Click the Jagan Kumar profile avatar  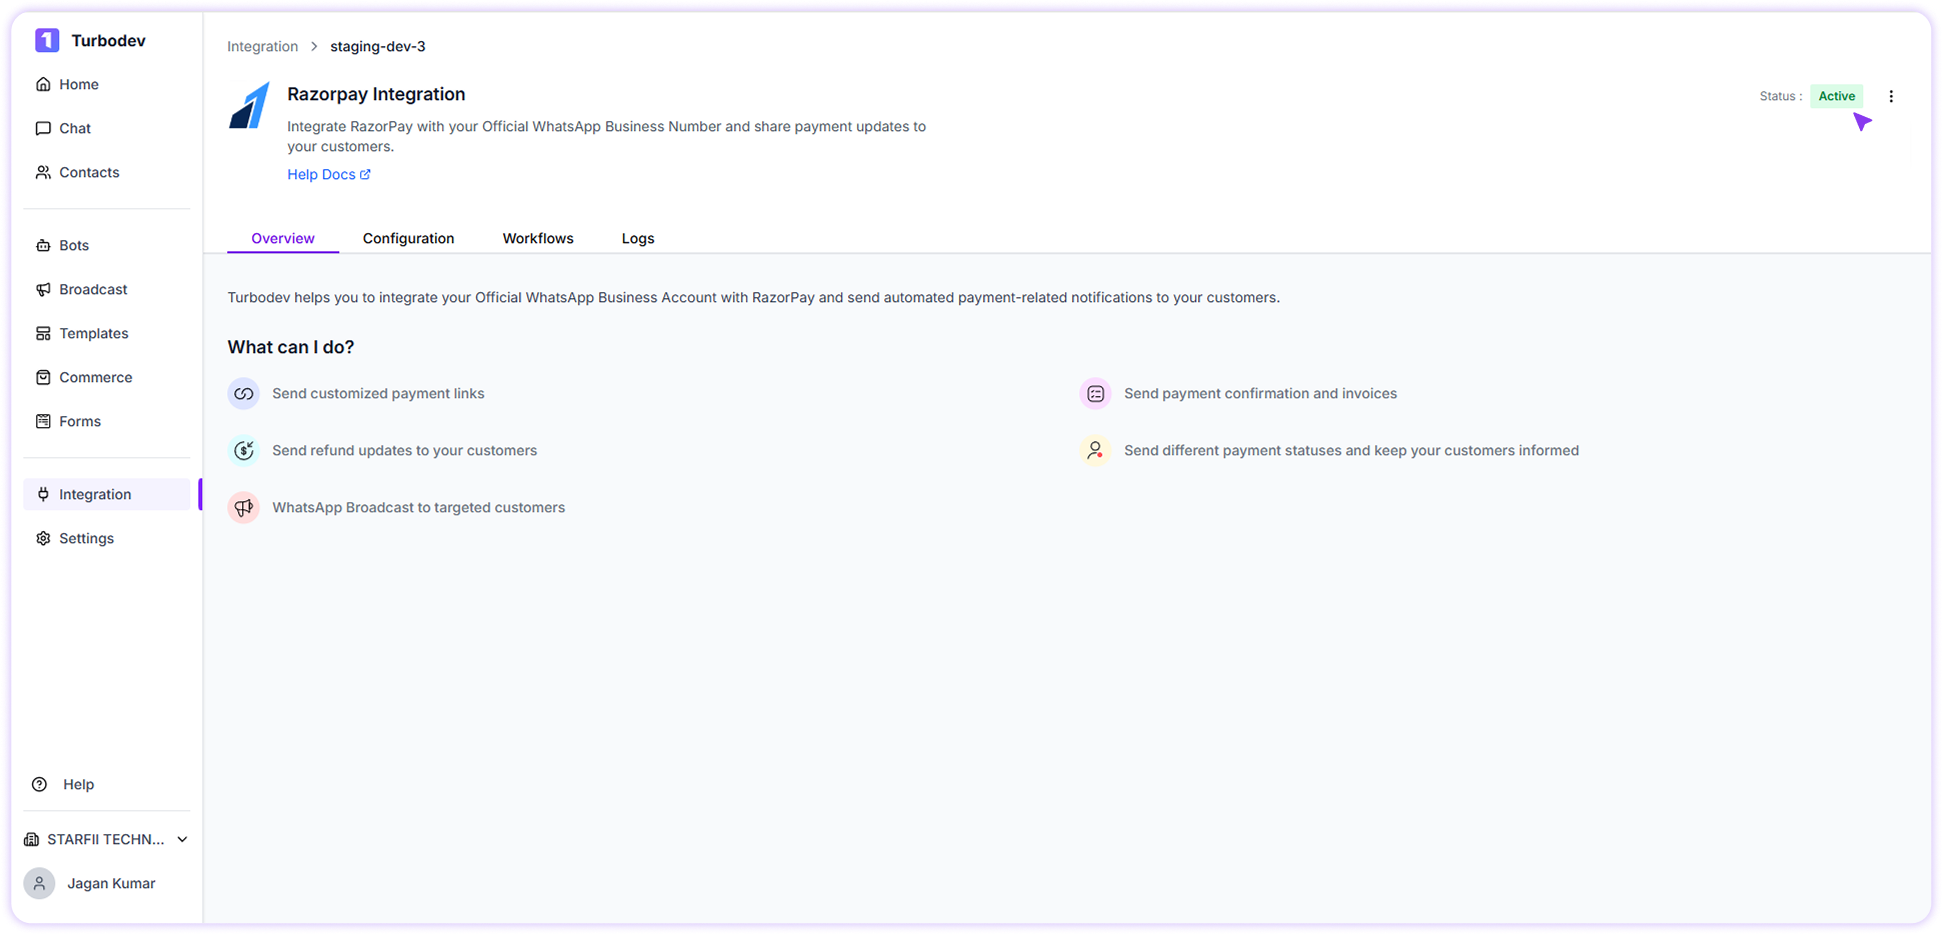point(39,883)
